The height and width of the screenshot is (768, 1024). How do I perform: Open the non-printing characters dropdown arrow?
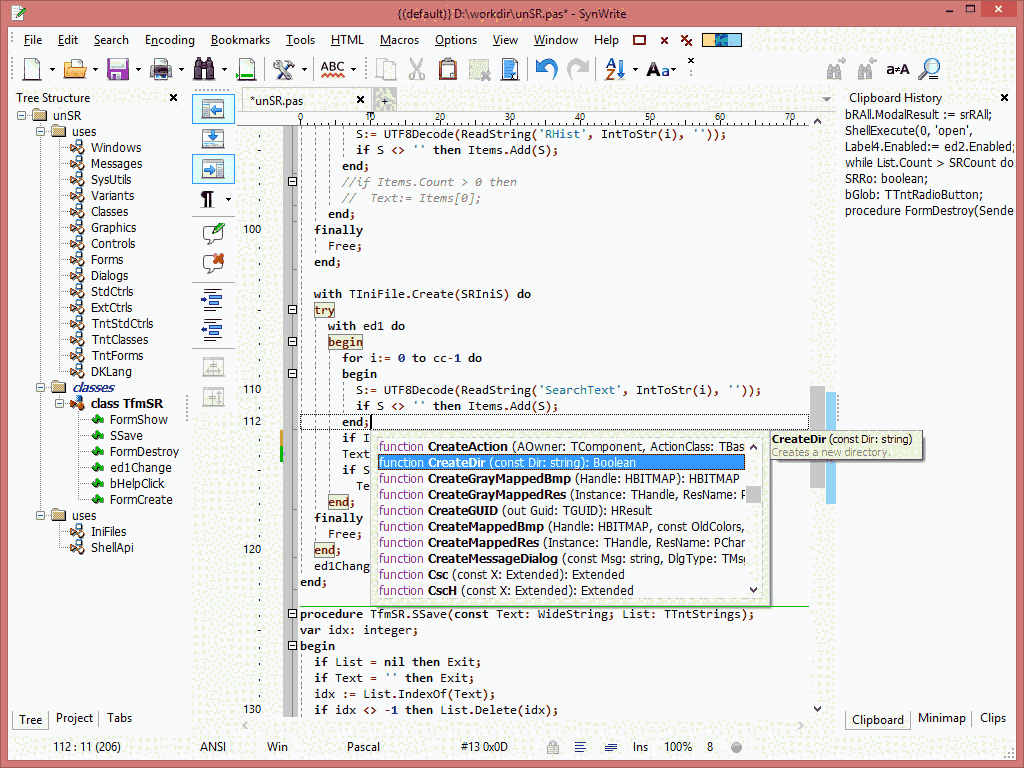point(228,200)
